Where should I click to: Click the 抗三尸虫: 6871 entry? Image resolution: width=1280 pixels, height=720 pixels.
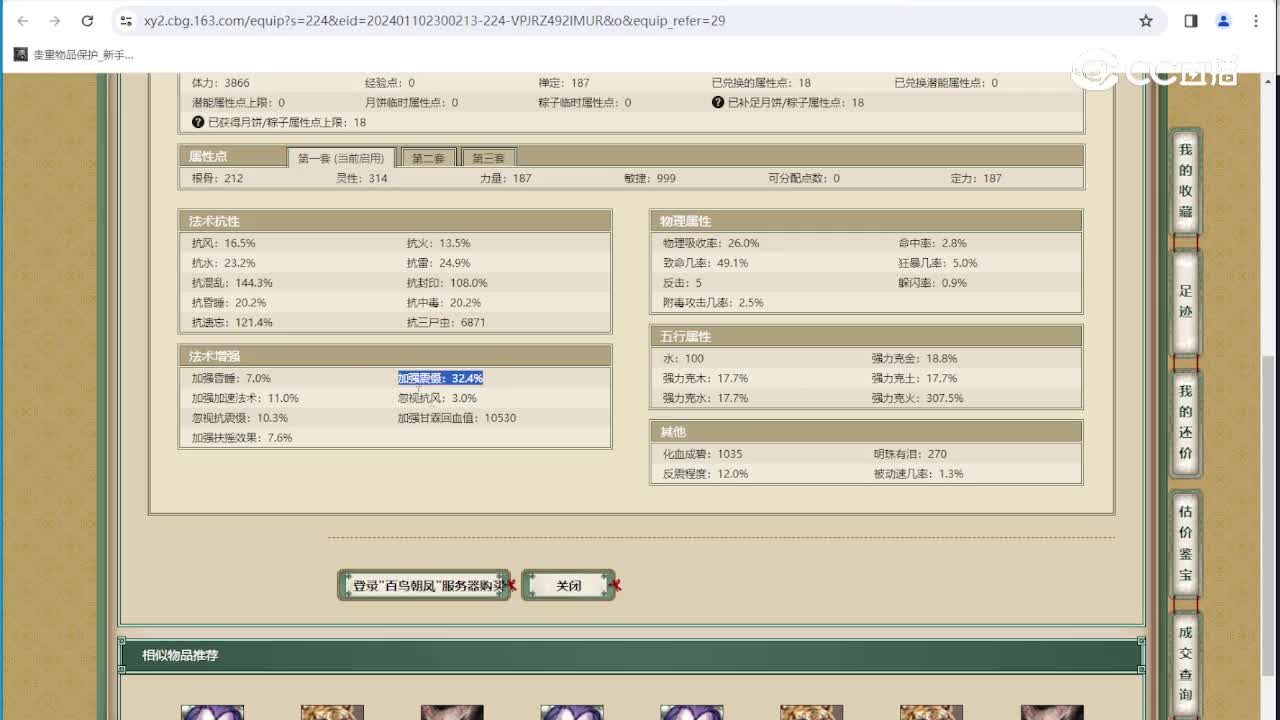(446, 322)
